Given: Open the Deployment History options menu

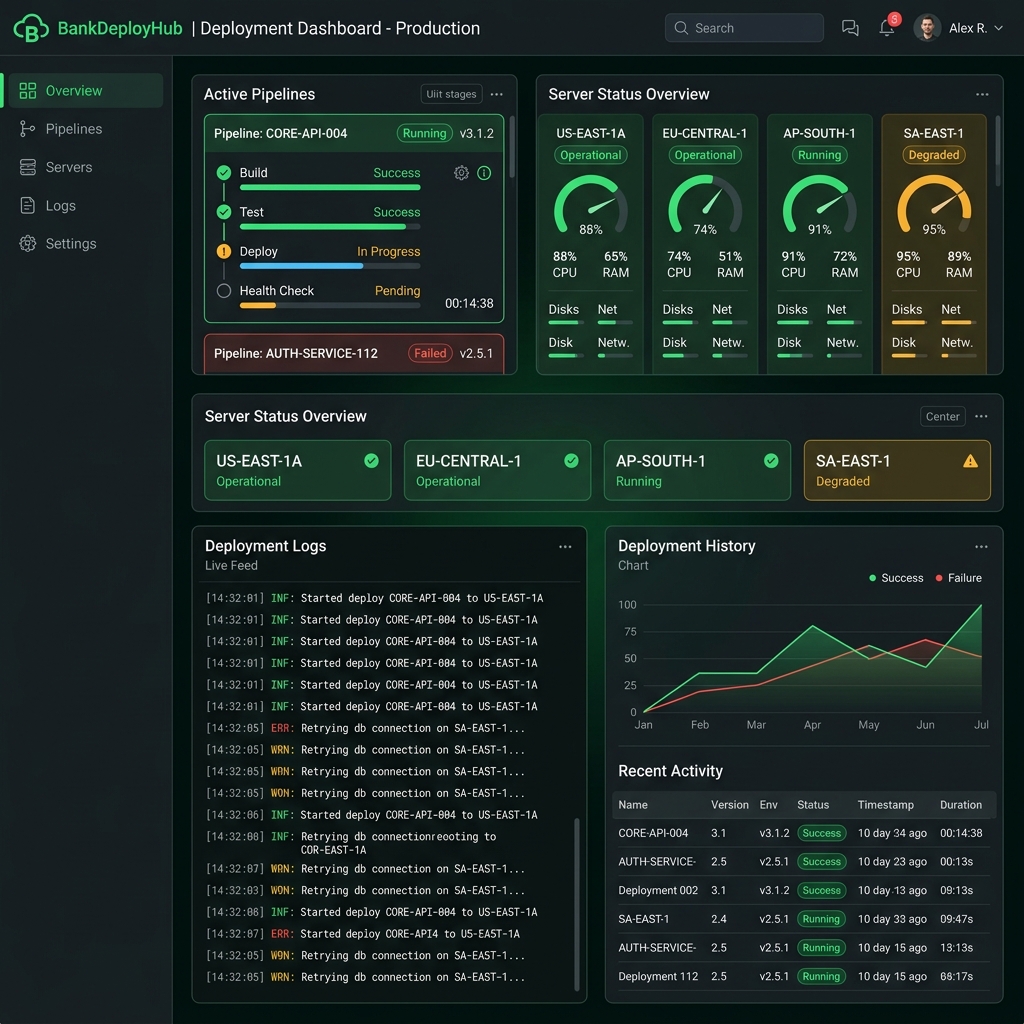Looking at the screenshot, I should pos(981,547).
